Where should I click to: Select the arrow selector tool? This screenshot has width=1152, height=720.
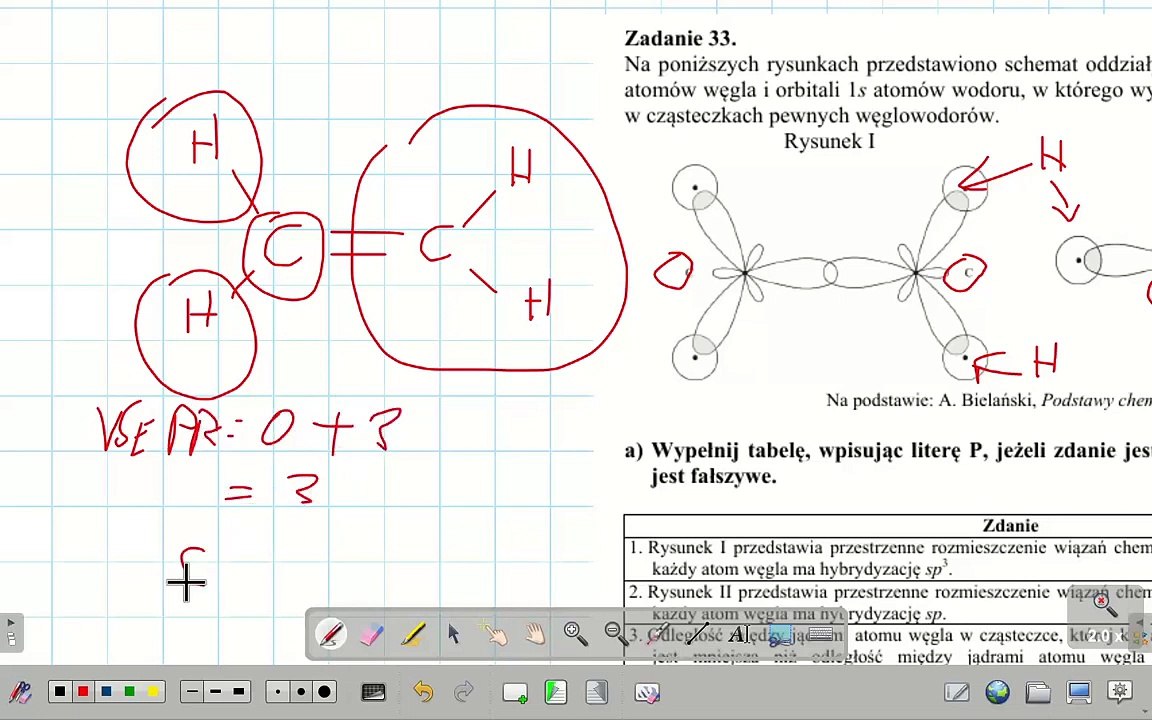pos(453,633)
